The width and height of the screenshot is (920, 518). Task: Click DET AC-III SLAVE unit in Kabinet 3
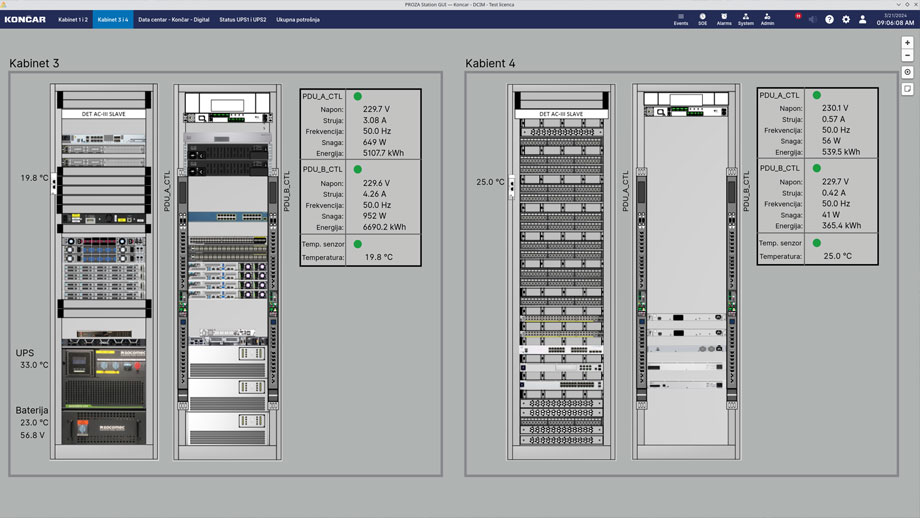pyautogui.click(x=104, y=114)
